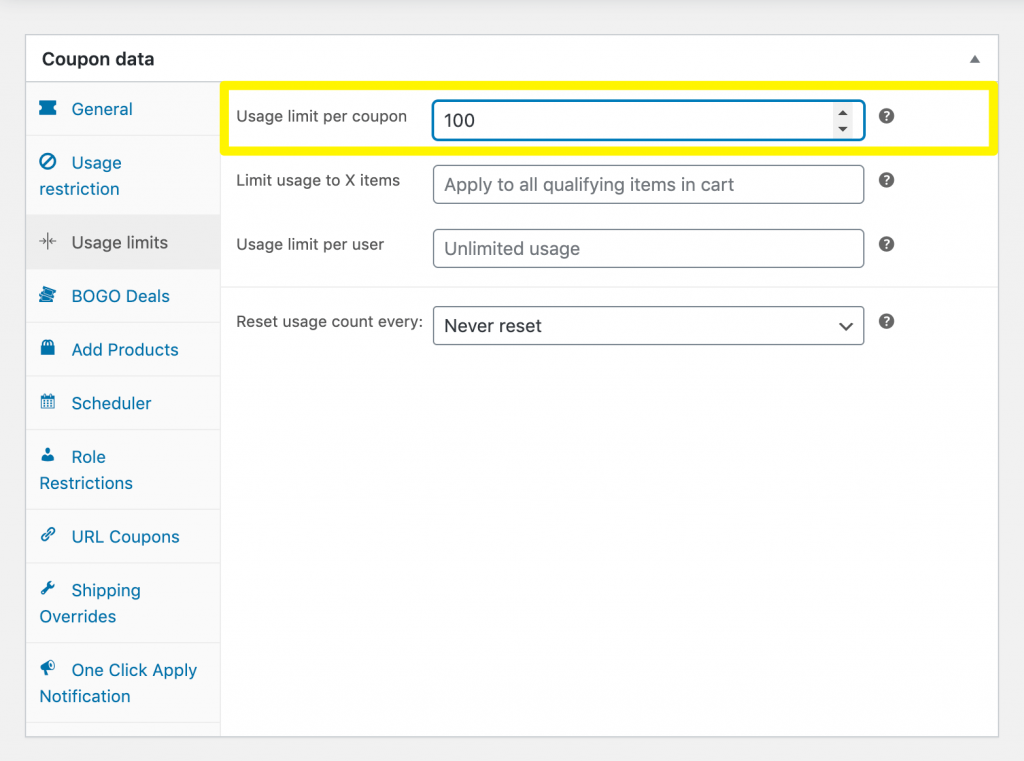Open the General tab
Image resolution: width=1024 pixels, height=761 pixels.
click(x=123, y=109)
